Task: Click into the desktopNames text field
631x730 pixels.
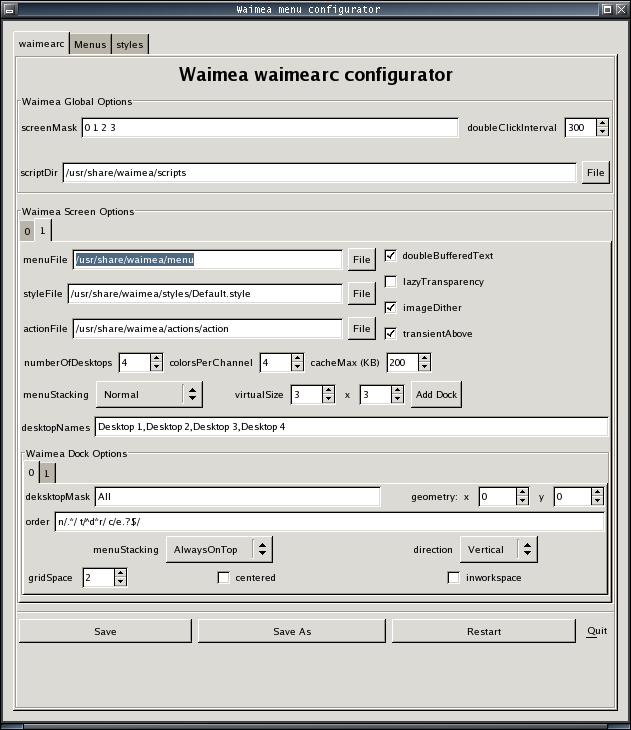Action: point(350,427)
